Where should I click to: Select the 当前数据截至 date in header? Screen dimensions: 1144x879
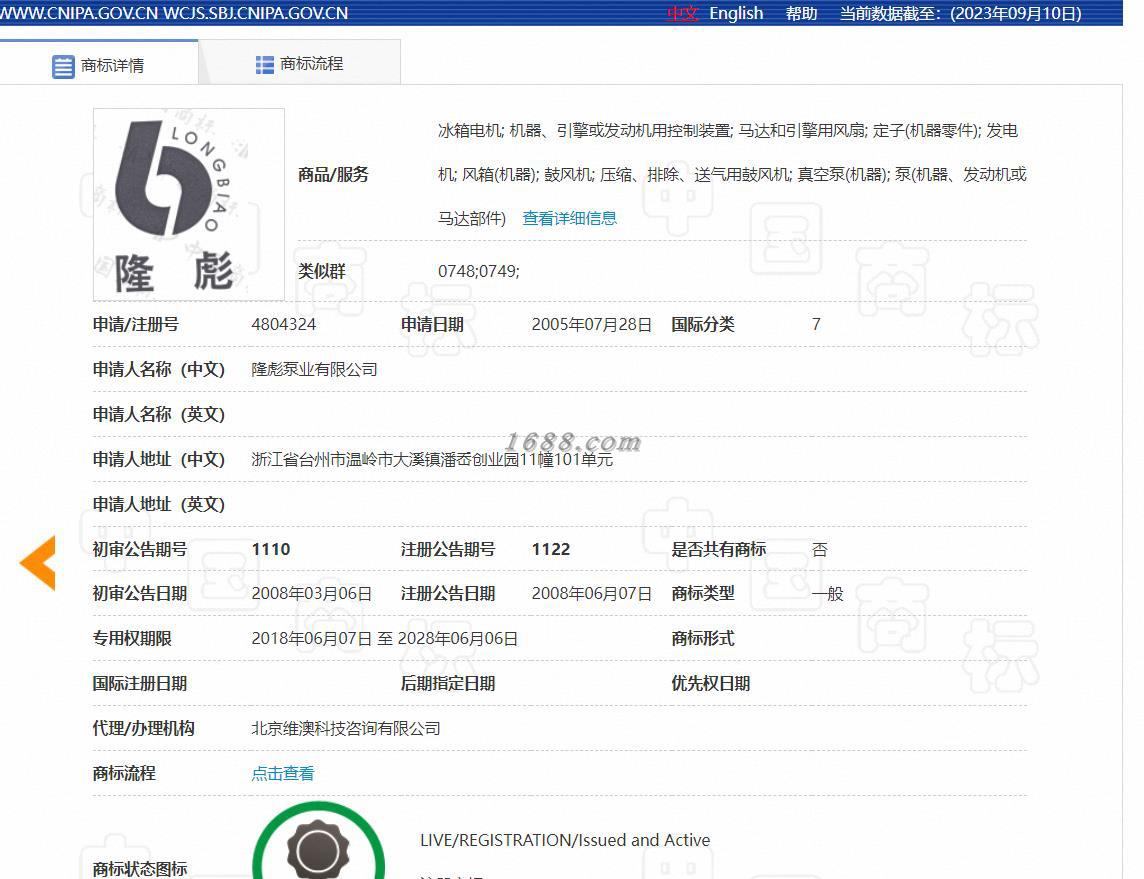click(961, 14)
